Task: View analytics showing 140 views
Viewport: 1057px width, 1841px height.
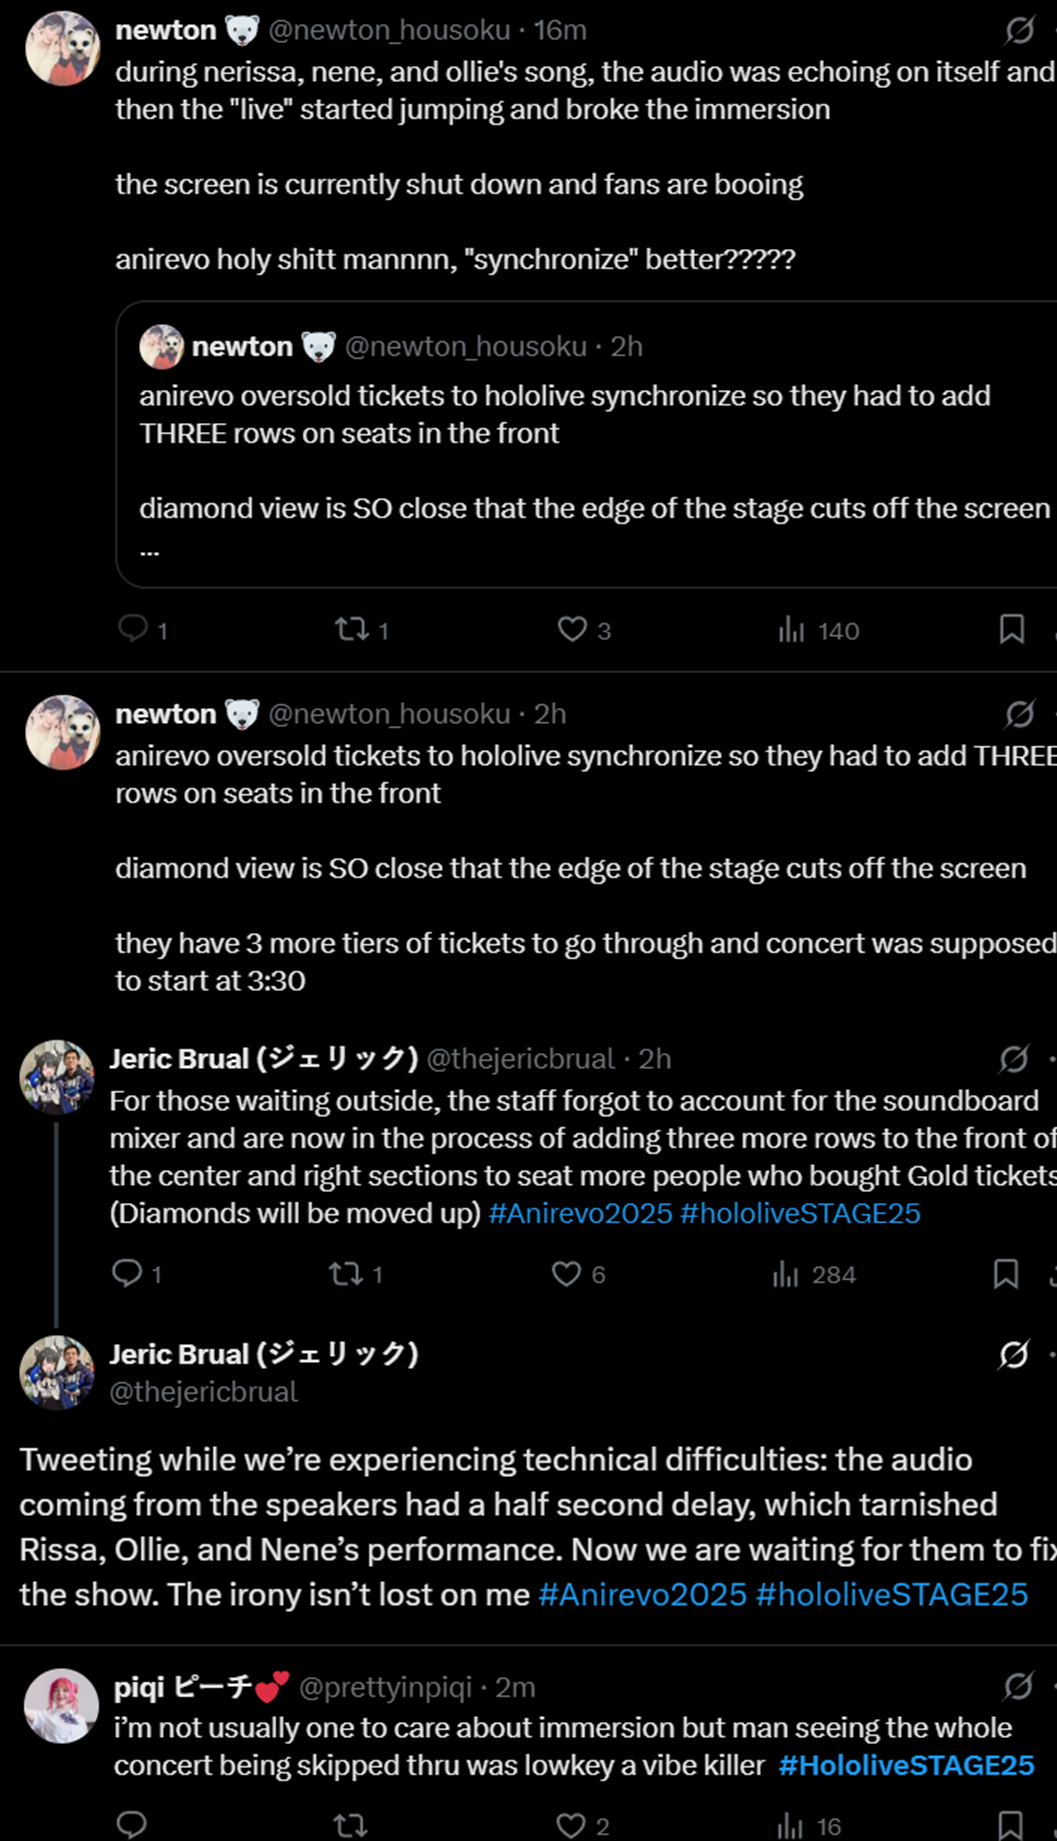Action: 818,630
